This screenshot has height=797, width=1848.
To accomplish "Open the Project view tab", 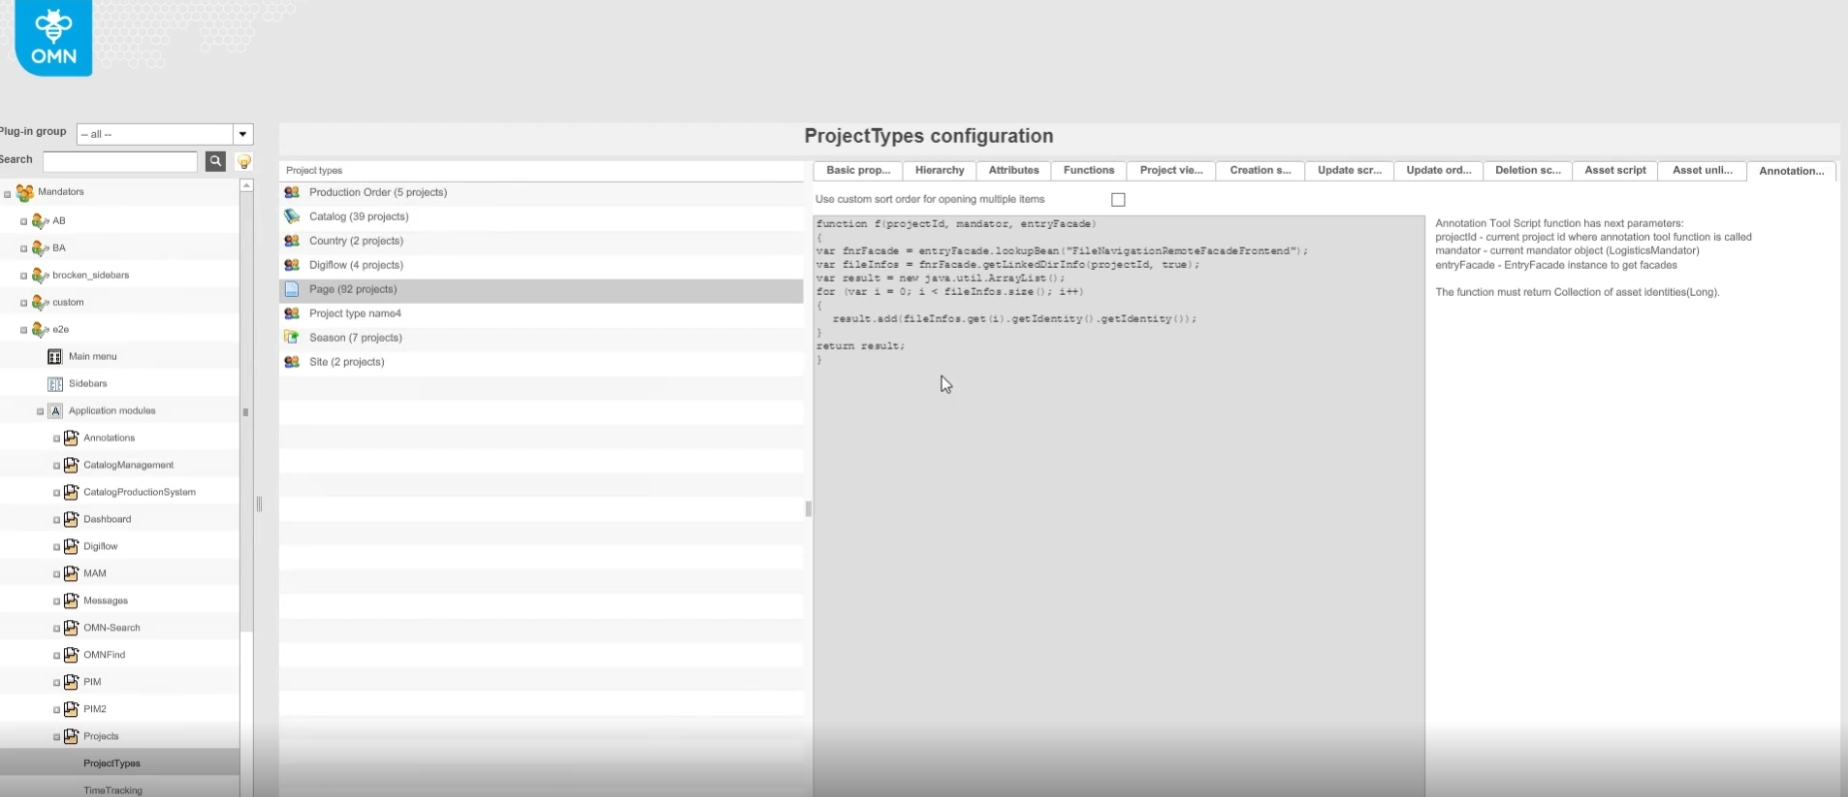I will pos(1171,170).
